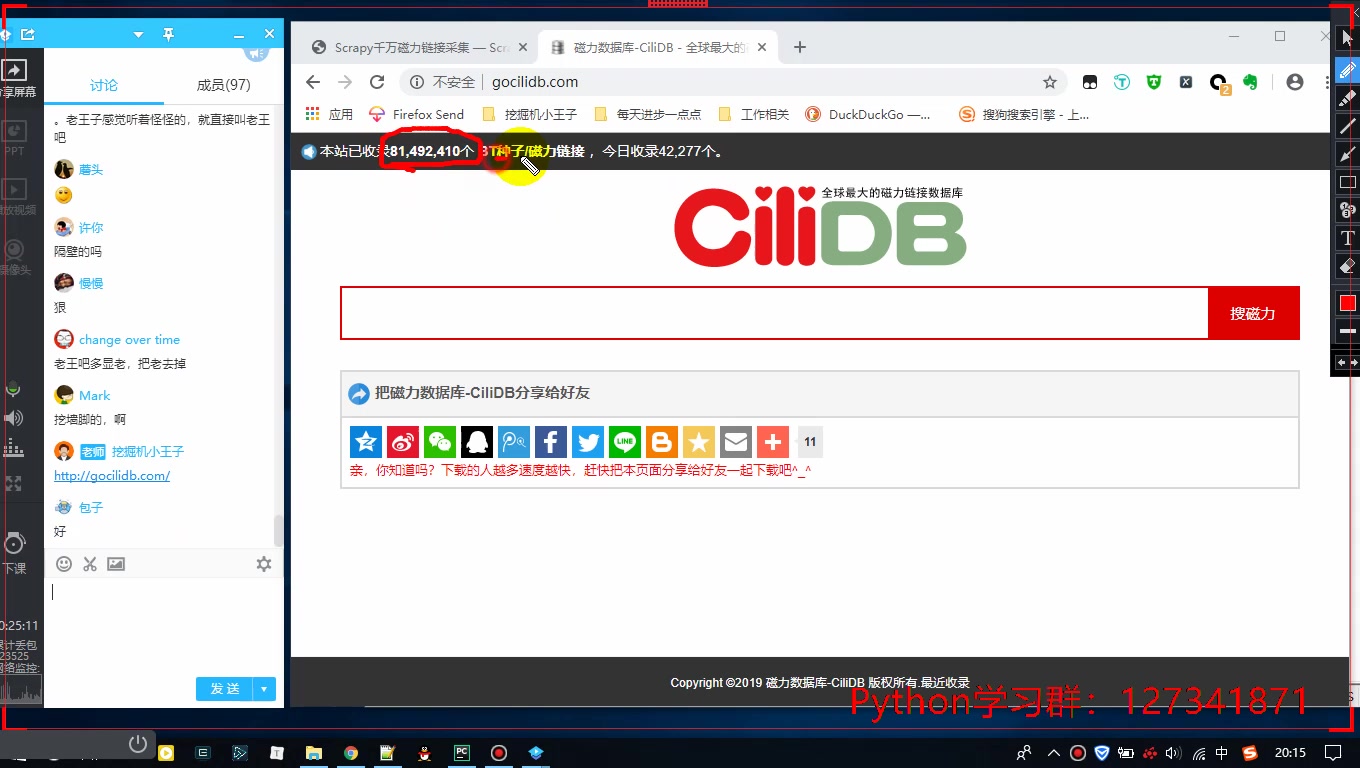Open the Firefox Send bookmark
The image size is (1360, 768).
pyautogui.click(x=416, y=114)
